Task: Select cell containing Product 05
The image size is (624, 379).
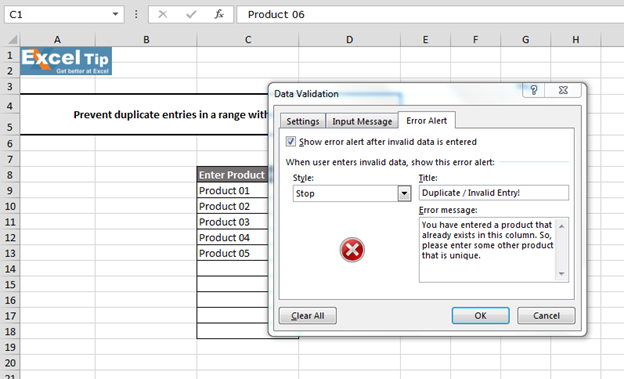Action: (232, 253)
